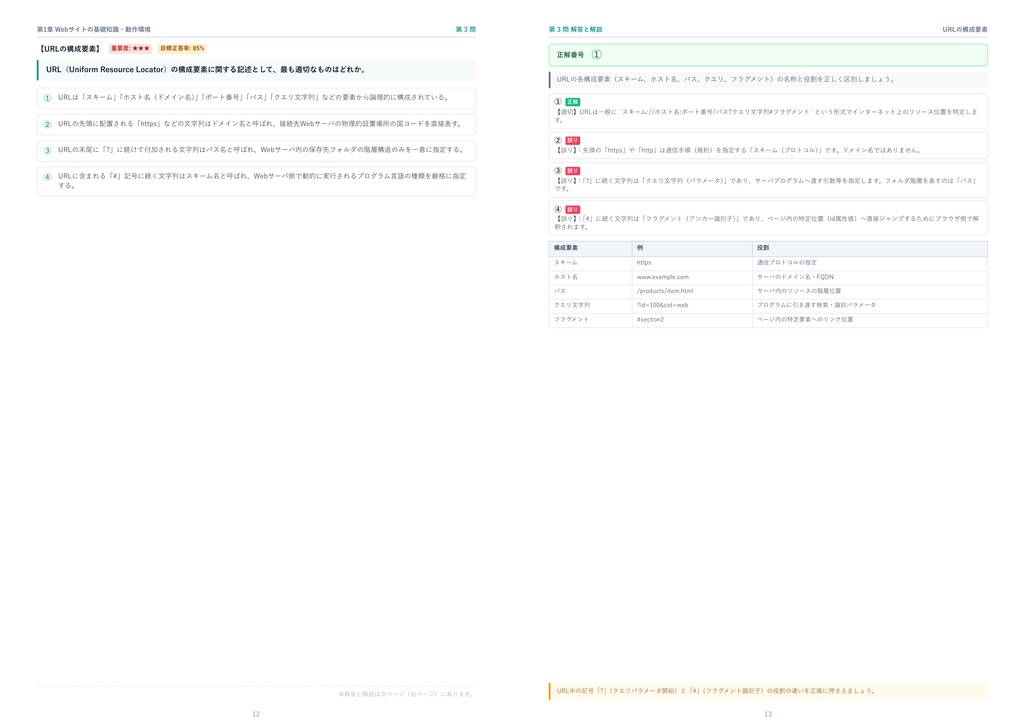The width and height of the screenshot is (1024, 724).
Task: Click the chapter header '第1章 Webサイトの基礎知識・動作環境'
Action: click(93, 29)
